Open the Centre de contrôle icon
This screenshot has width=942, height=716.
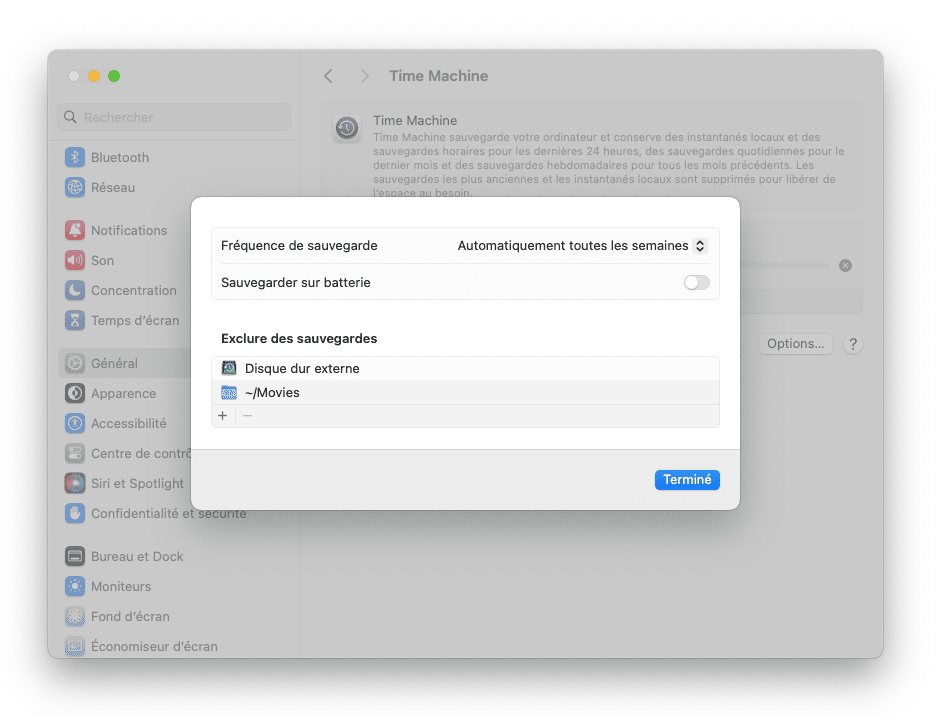point(74,454)
